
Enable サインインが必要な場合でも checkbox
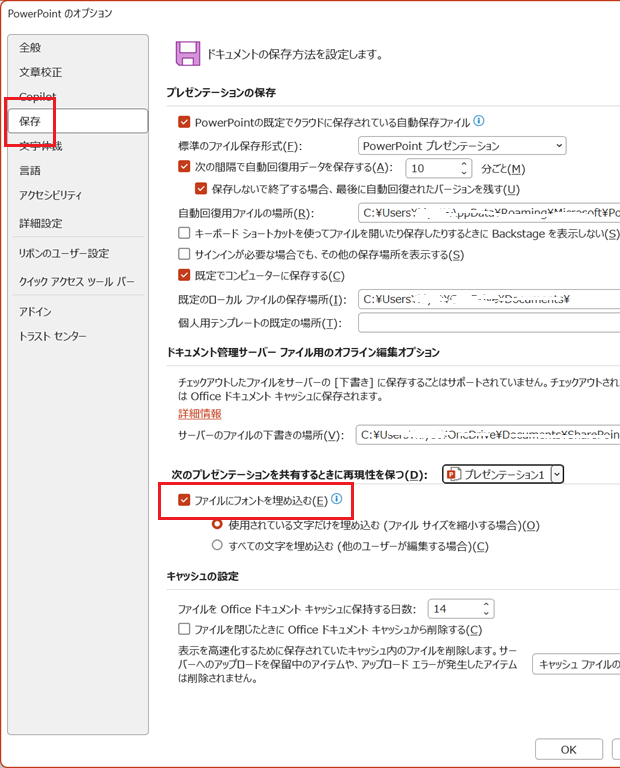pos(183,254)
